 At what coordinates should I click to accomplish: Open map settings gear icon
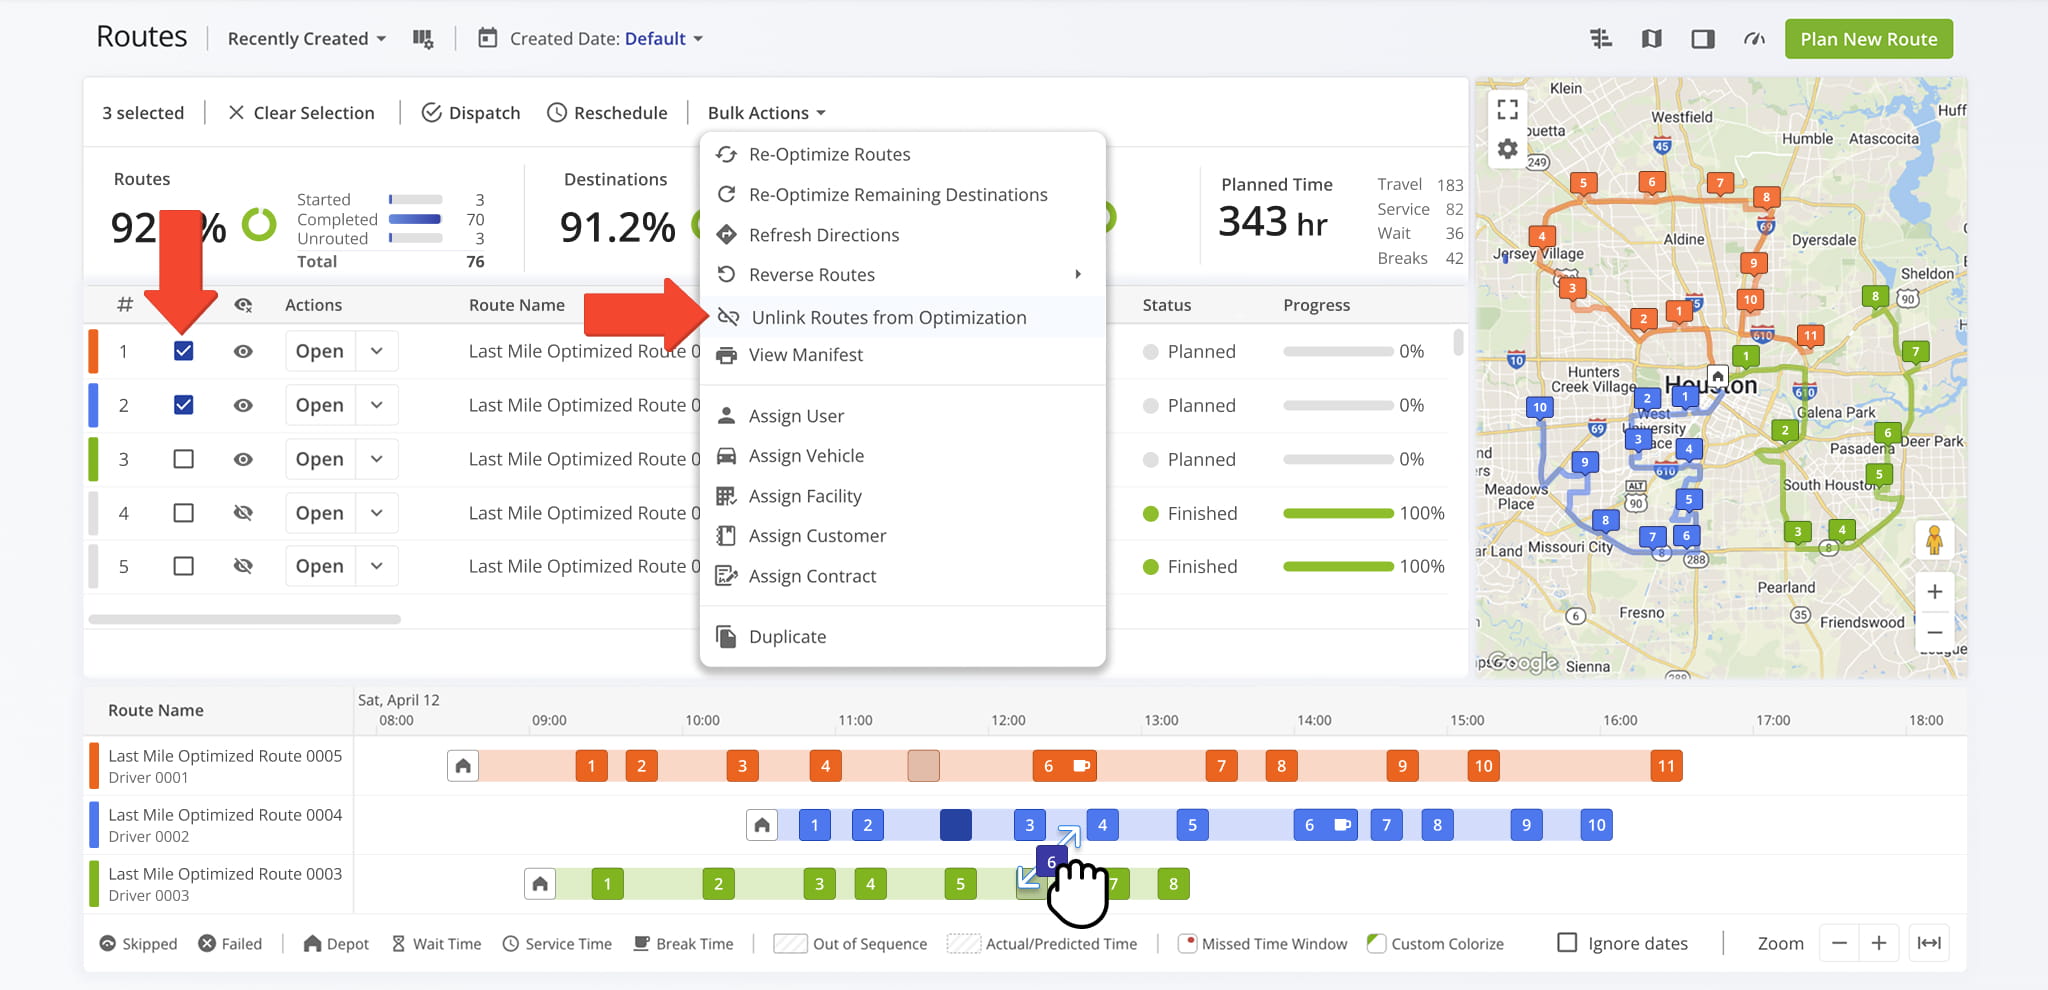1507,150
